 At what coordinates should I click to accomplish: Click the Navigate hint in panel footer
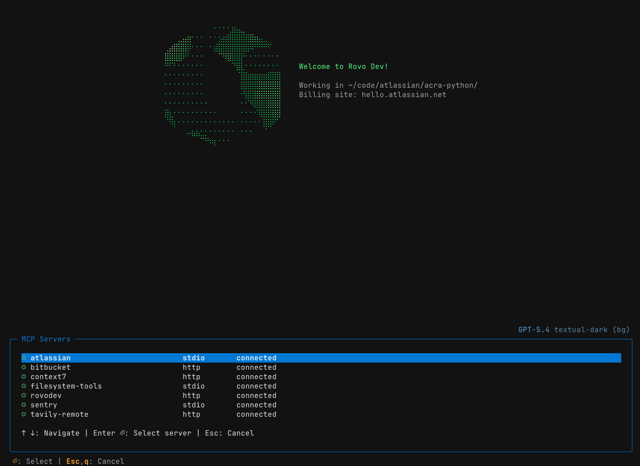point(50,433)
